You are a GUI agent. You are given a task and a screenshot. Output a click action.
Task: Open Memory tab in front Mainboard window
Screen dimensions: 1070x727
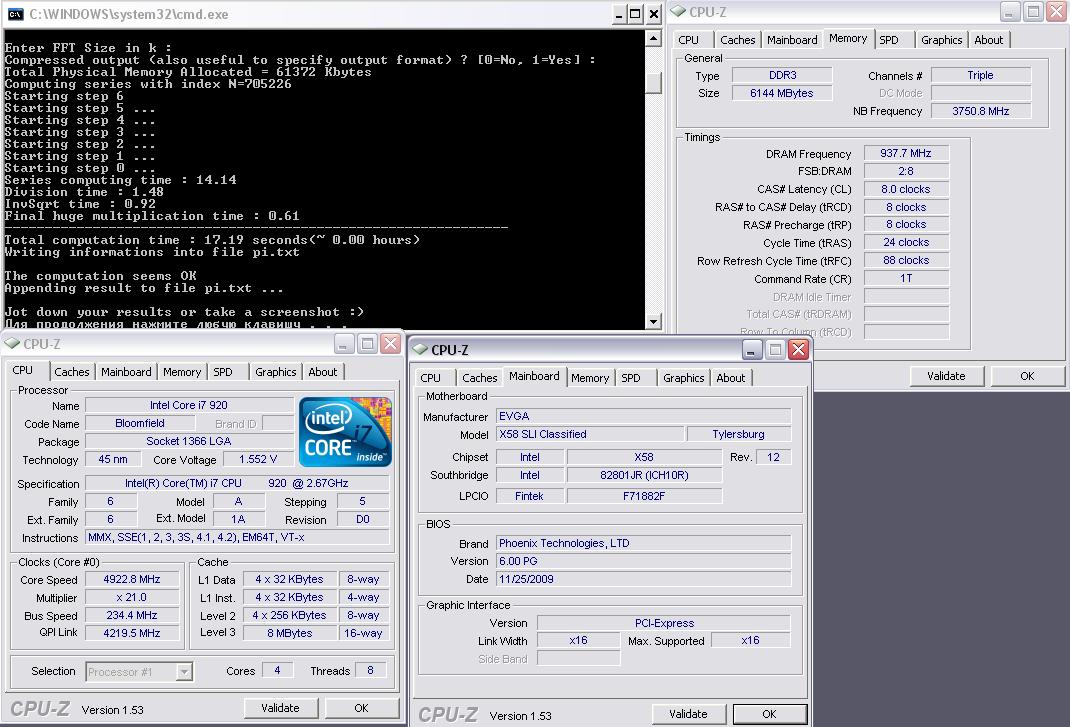590,378
